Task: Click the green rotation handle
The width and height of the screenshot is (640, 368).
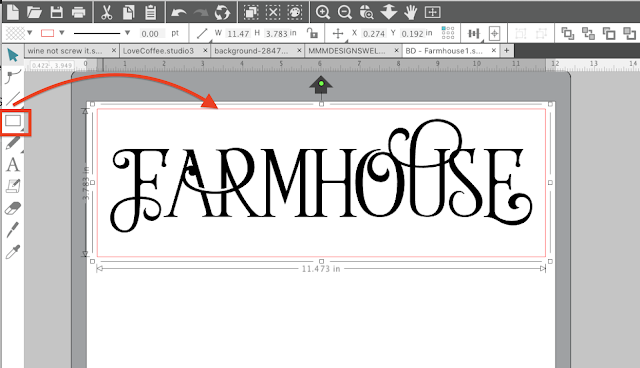Action: 321,84
